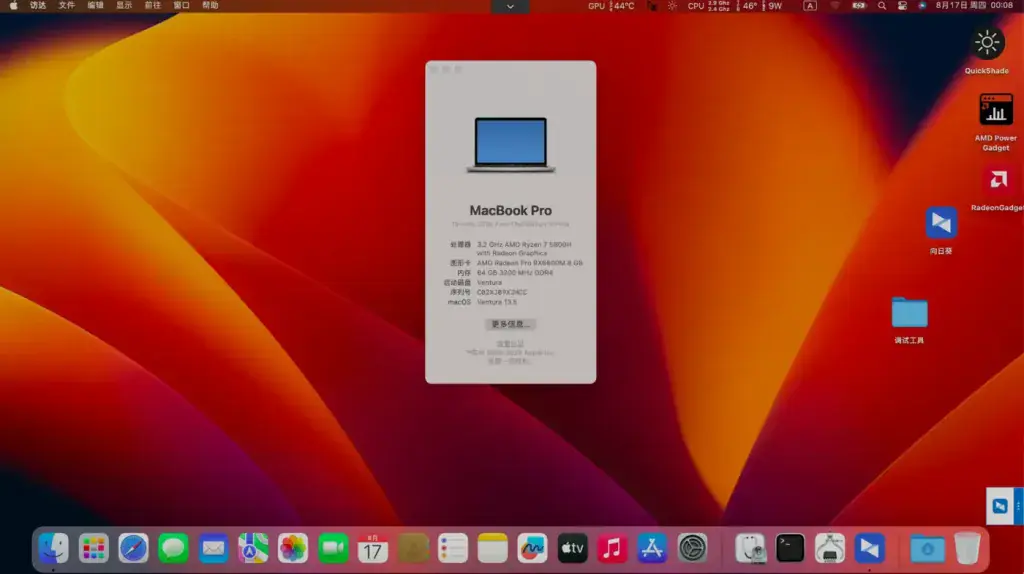
Task: Launch Music app from Dock
Action: click(612, 548)
